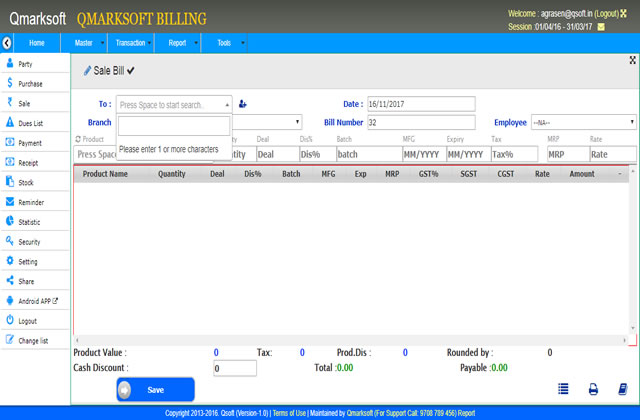Click the Security key icon

(10, 241)
